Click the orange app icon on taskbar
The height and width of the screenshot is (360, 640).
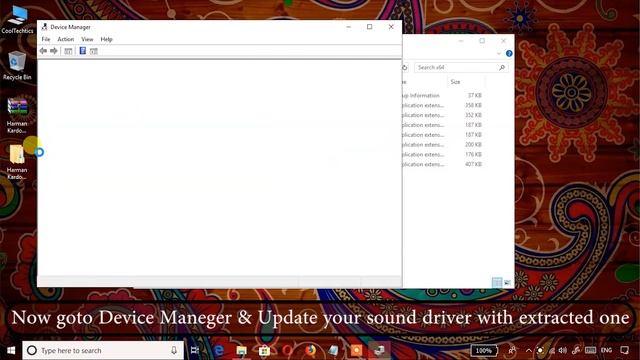(356, 350)
